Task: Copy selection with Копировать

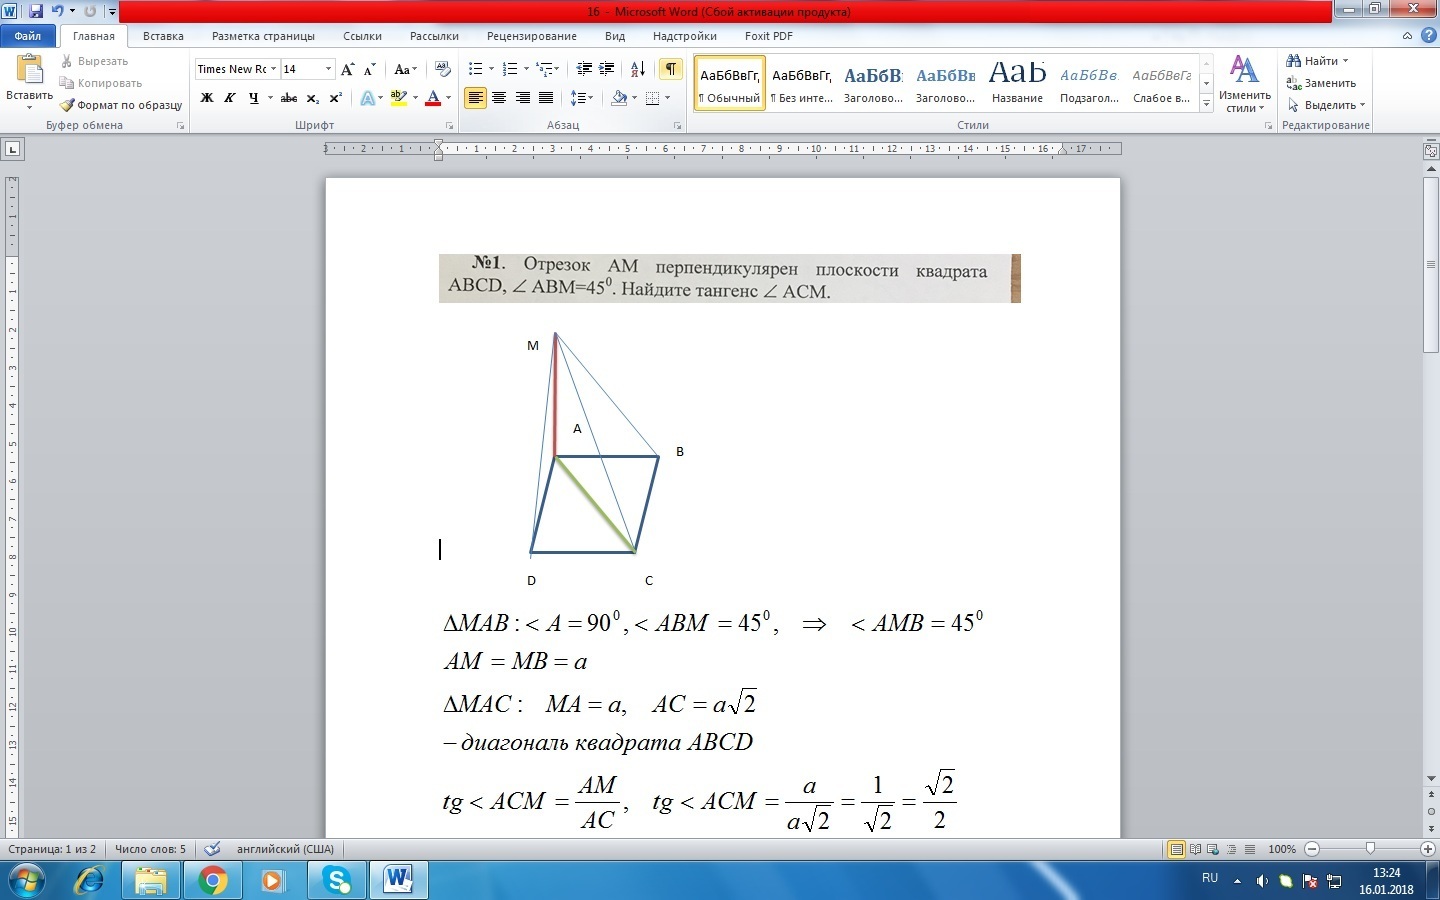Action: click(100, 83)
